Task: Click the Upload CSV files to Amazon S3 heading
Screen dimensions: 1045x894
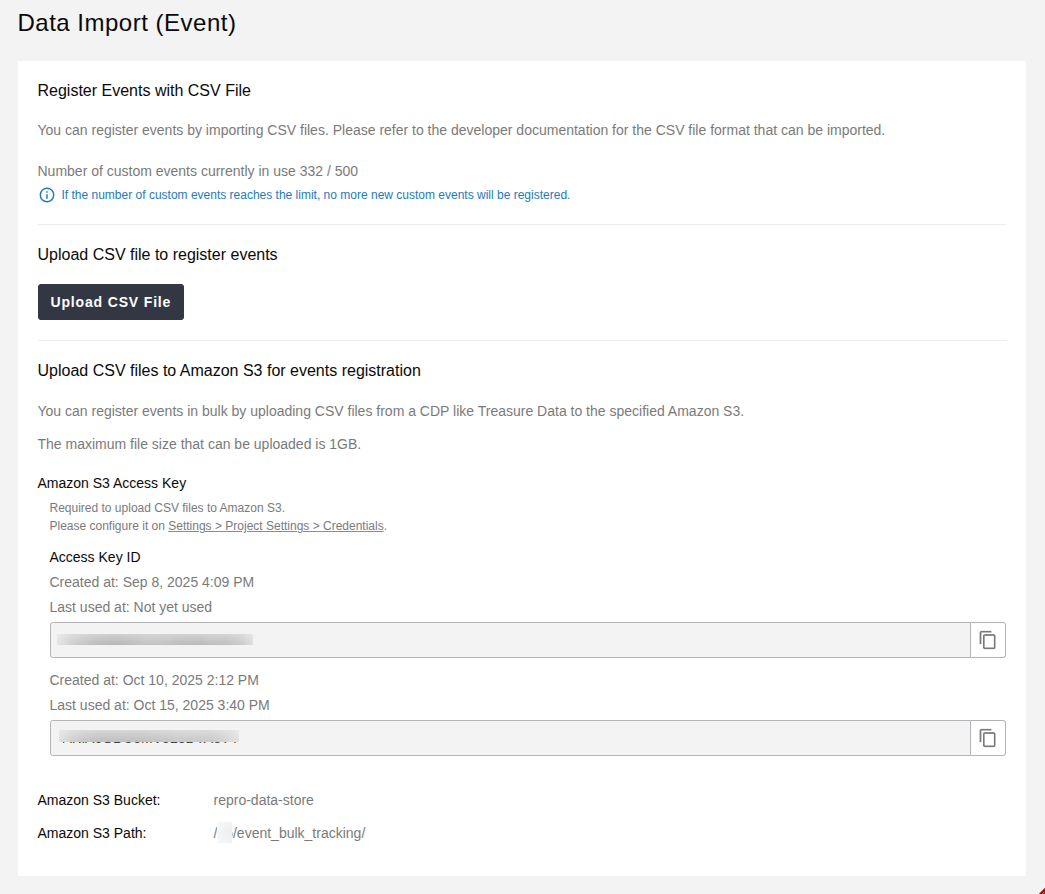Action: [x=228, y=370]
